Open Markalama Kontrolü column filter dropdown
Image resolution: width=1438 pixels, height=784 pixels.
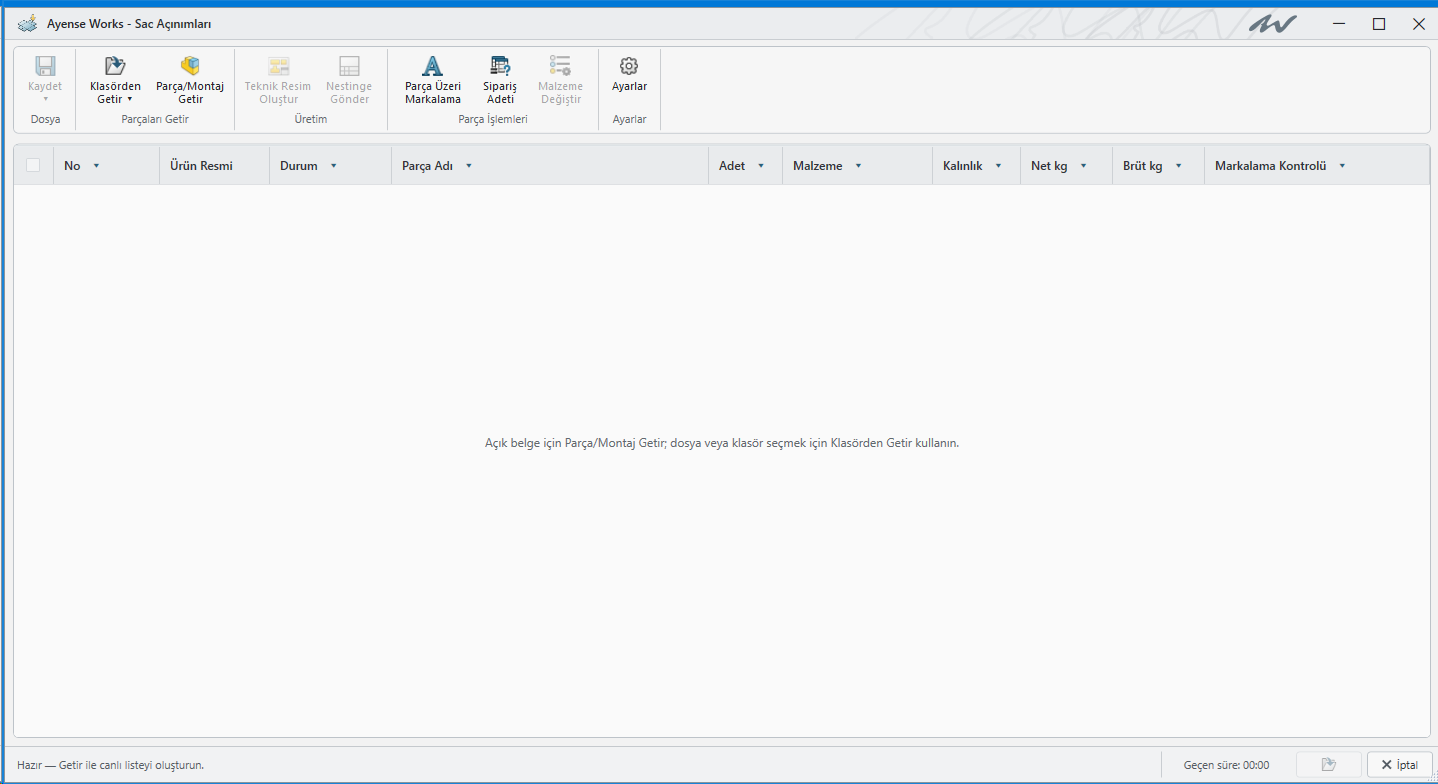tap(1342, 166)
